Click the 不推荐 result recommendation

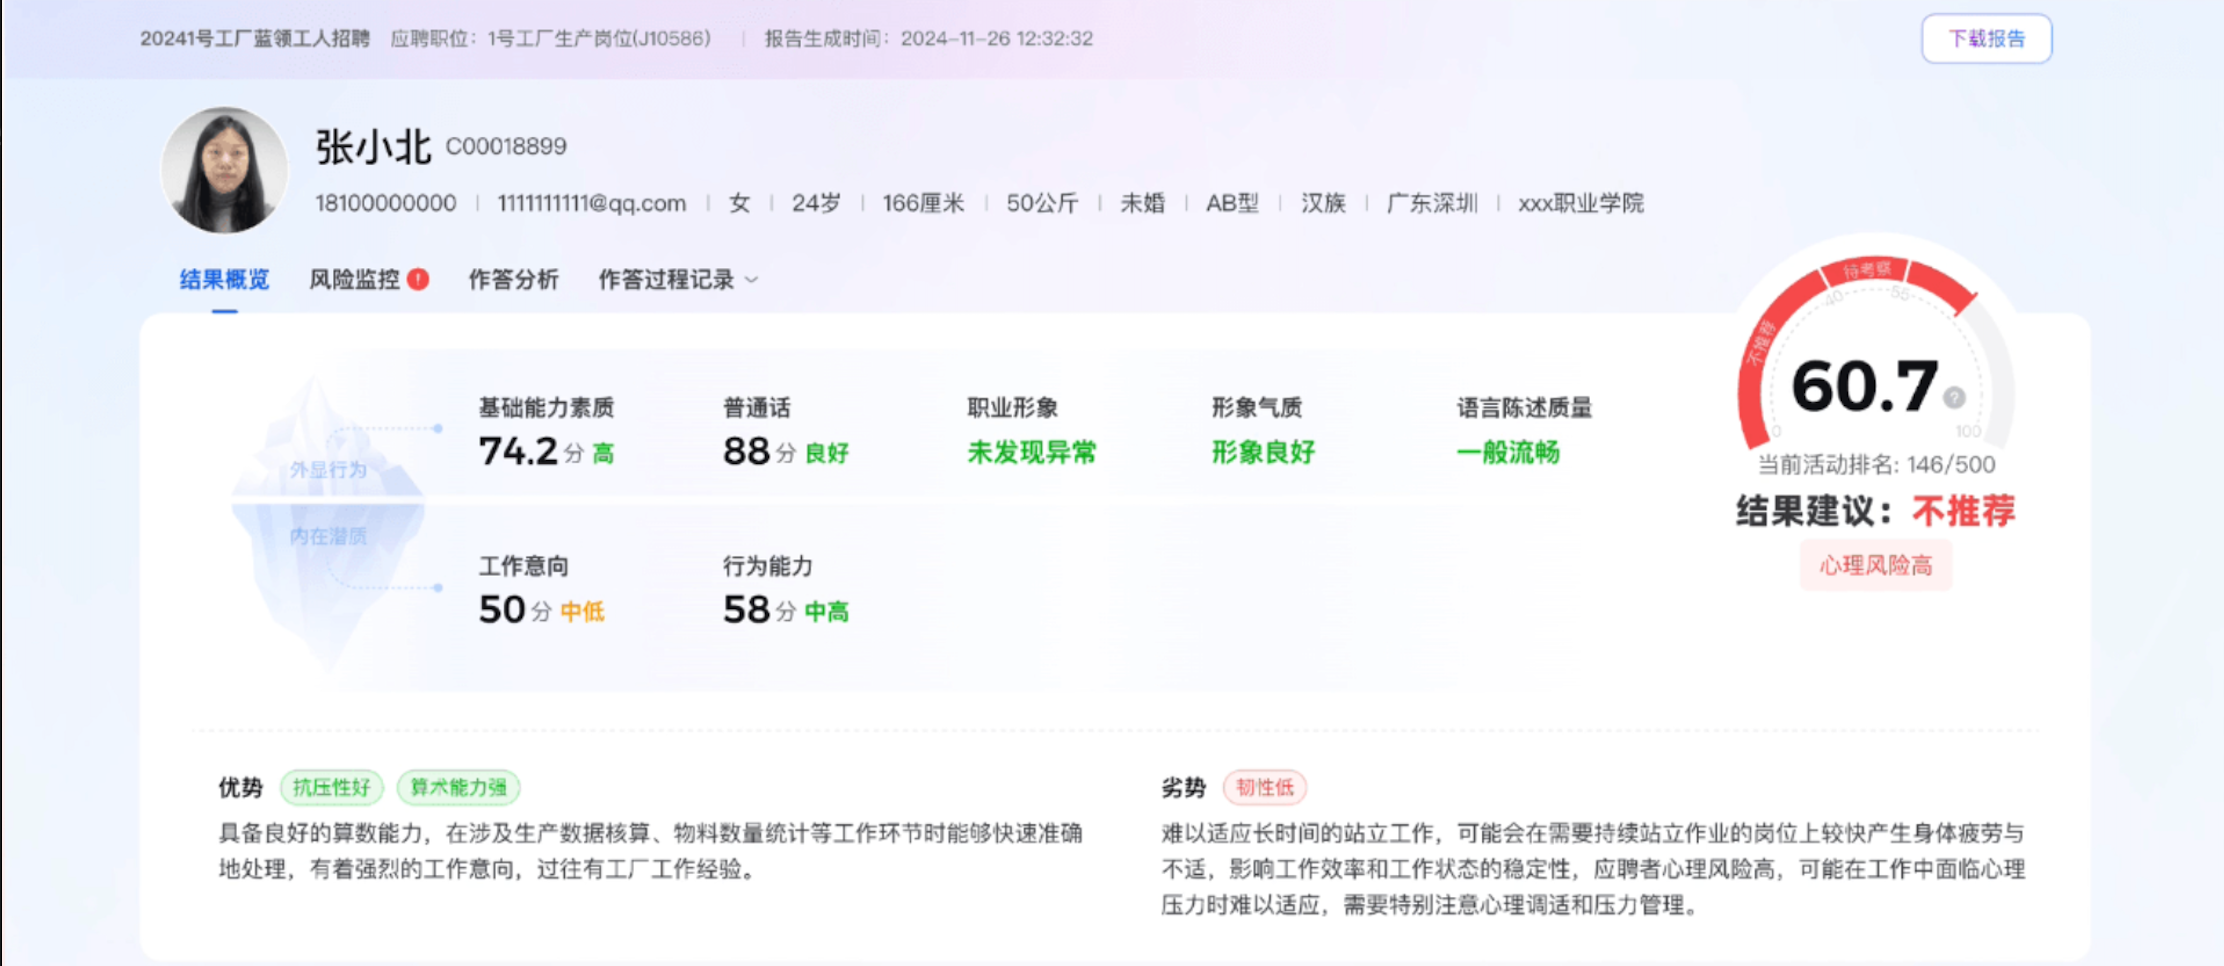click(1963, 511)
